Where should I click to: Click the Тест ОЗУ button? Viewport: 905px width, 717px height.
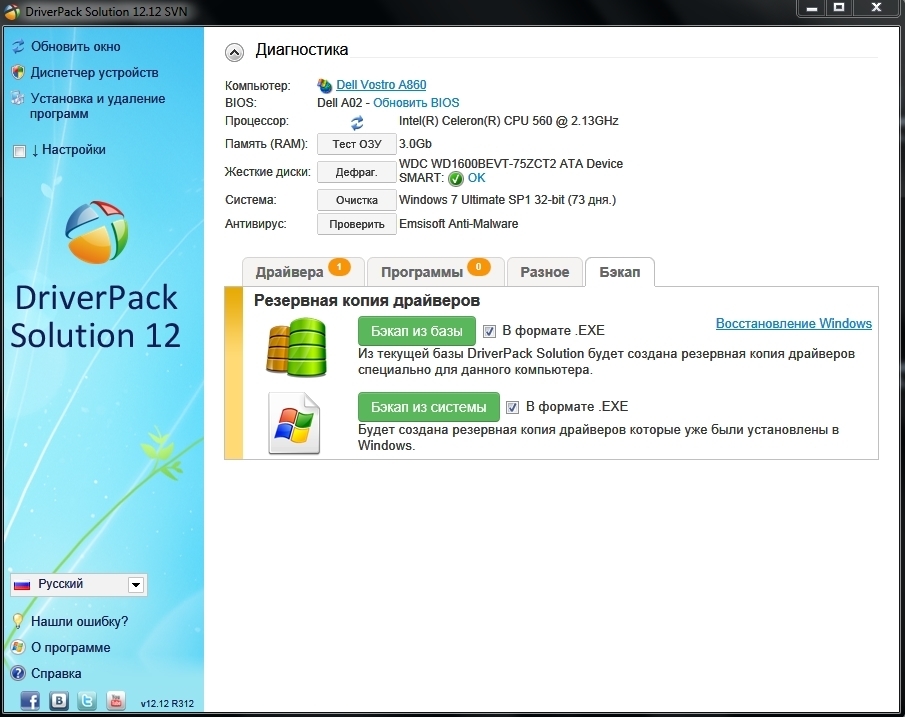click(x=357, y=144)
